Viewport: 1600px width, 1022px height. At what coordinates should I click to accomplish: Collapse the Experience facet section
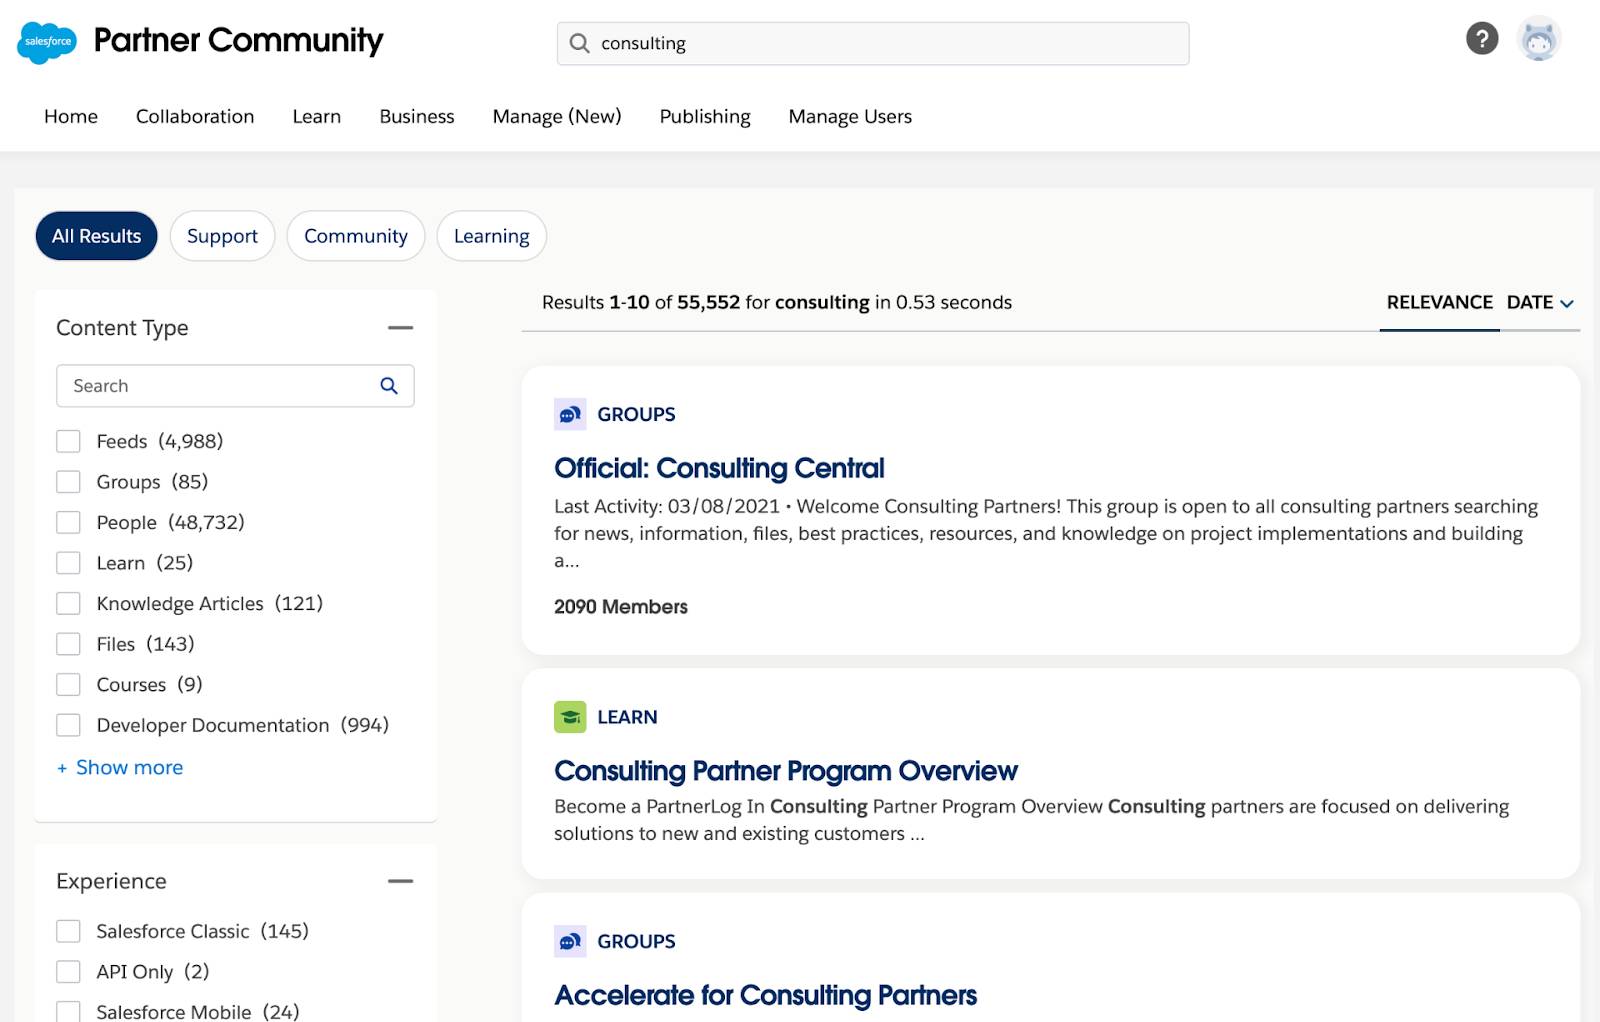400,881
